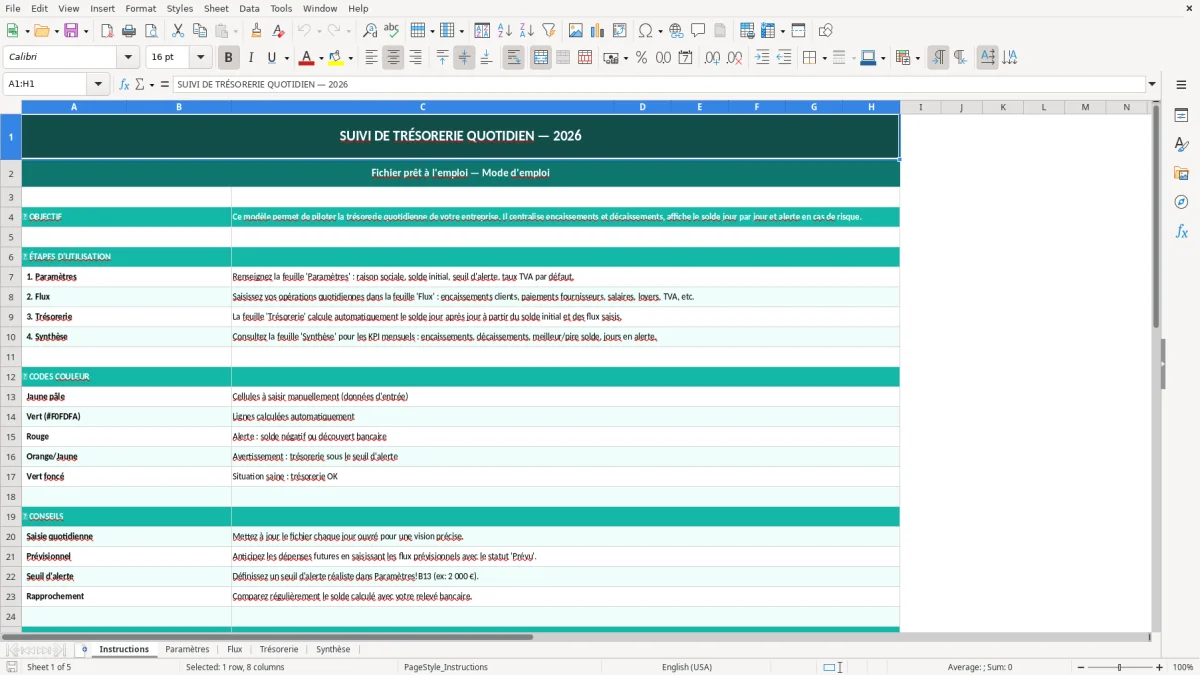Toggle Center Vertically alignment
The width and height of the screenshot is (1200, 675).
pos(464,58)
